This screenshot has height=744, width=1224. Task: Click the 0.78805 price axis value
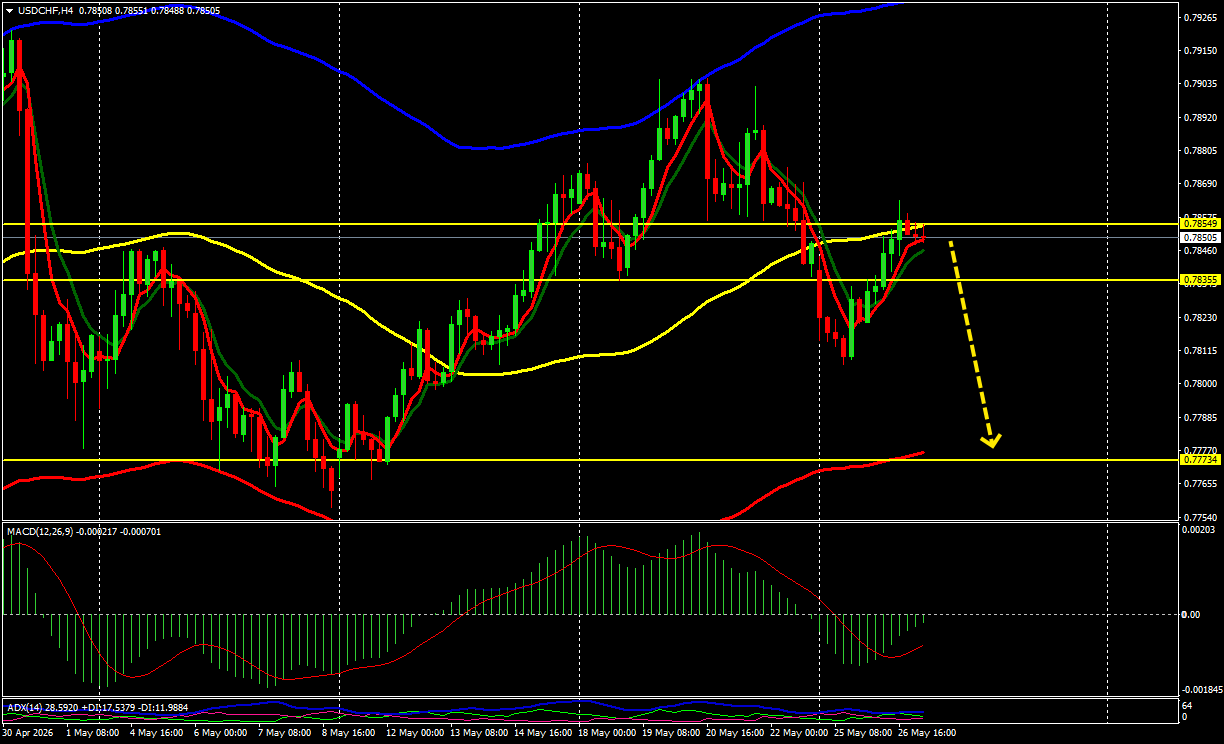tap(1200, 151)
